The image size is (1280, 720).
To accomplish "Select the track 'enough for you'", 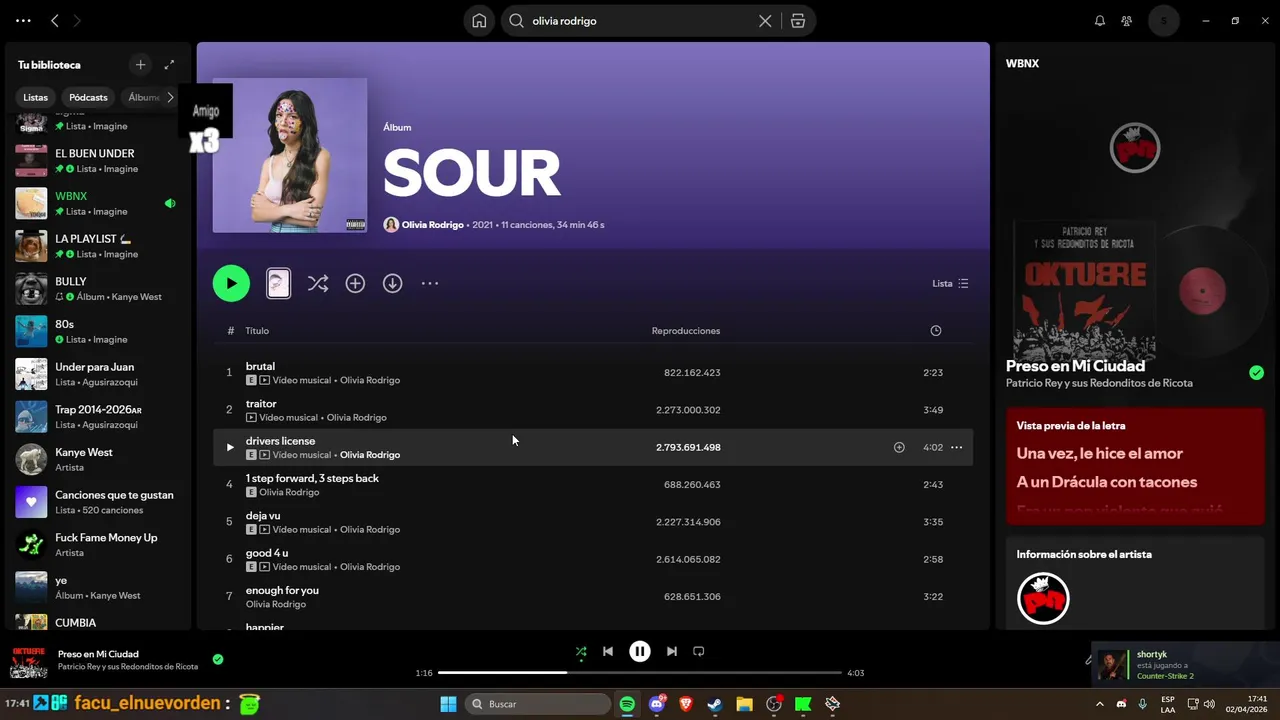I will click(282, 590).
